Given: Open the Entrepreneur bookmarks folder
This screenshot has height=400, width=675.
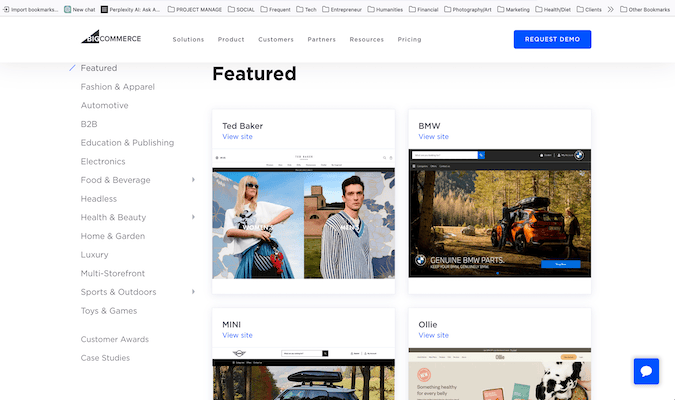Looking at the screenshot, I should click(342, 9).
